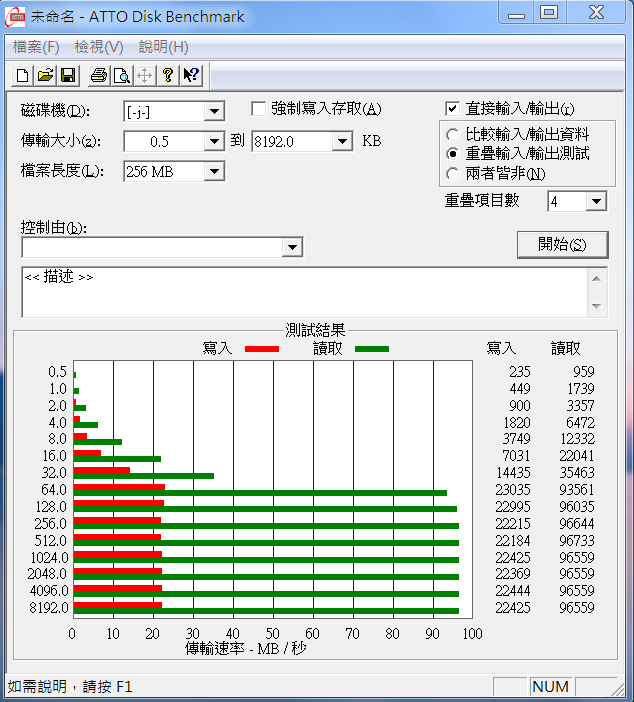The width and height of the screenshot is (634, 702).
Task: Click the 測試結果 group title
Action: click(315, 330)
